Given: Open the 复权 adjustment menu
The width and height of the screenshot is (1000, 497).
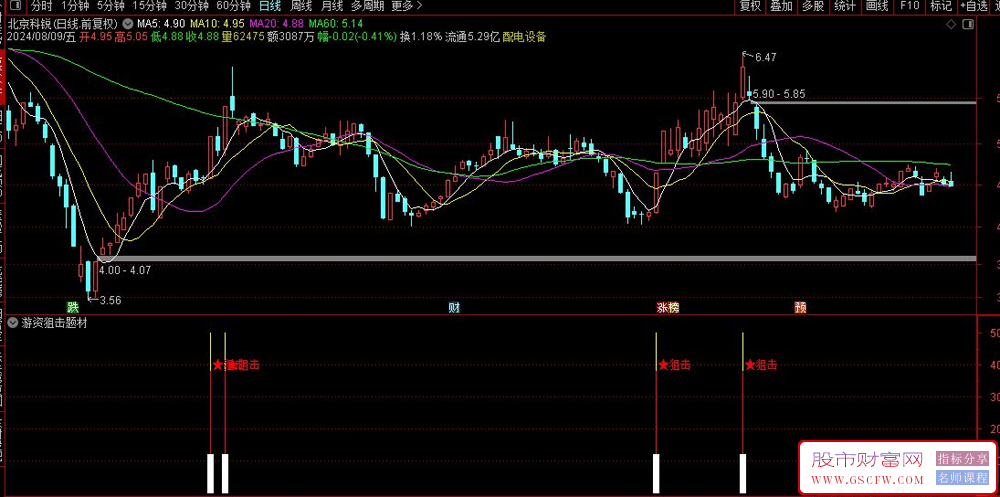Looking at the screenshot, I should [x=750, y=6].
